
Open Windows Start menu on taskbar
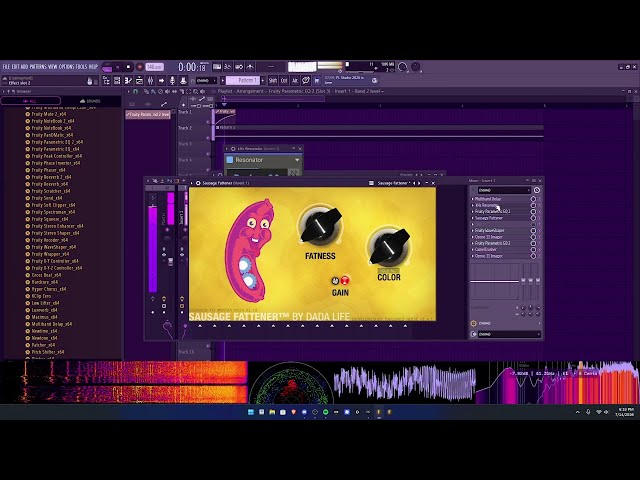click(251, 412)
